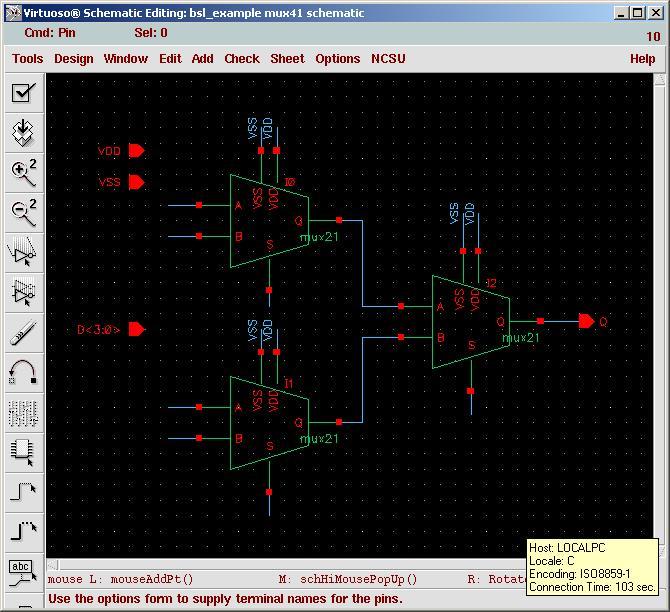Click the VDD input pin
Viewport: 670px width, 612px height.
click(137, 151)
